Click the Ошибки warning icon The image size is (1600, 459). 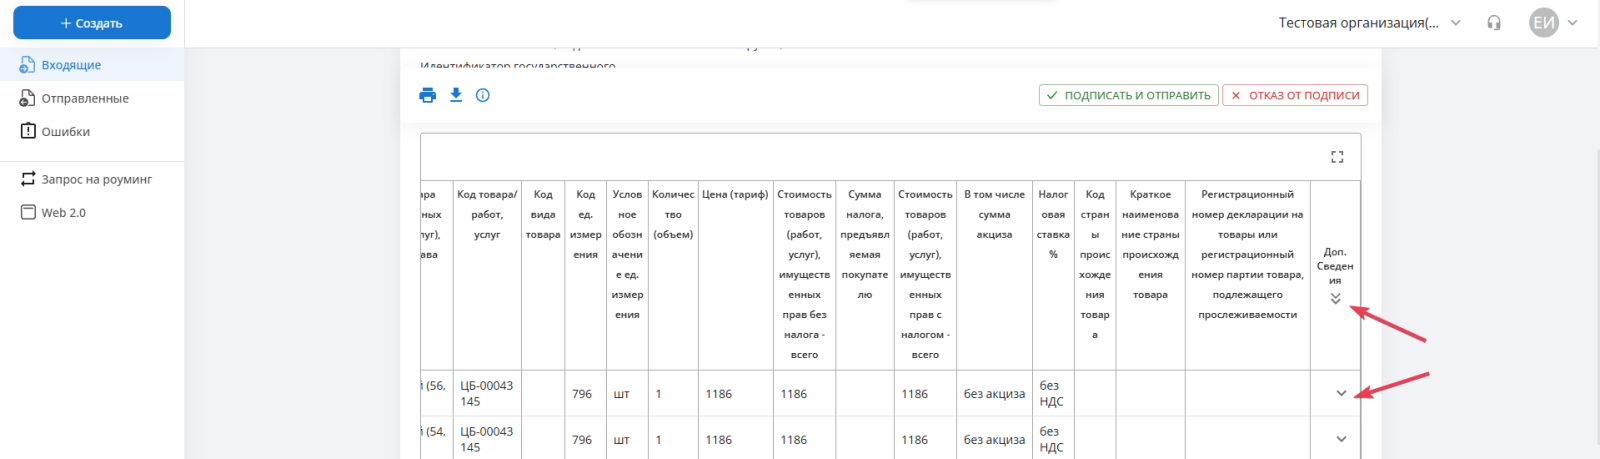[x=28, y=131]
